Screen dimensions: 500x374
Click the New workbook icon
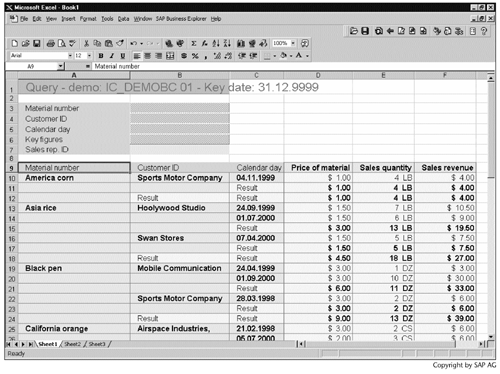coord(15,43)
